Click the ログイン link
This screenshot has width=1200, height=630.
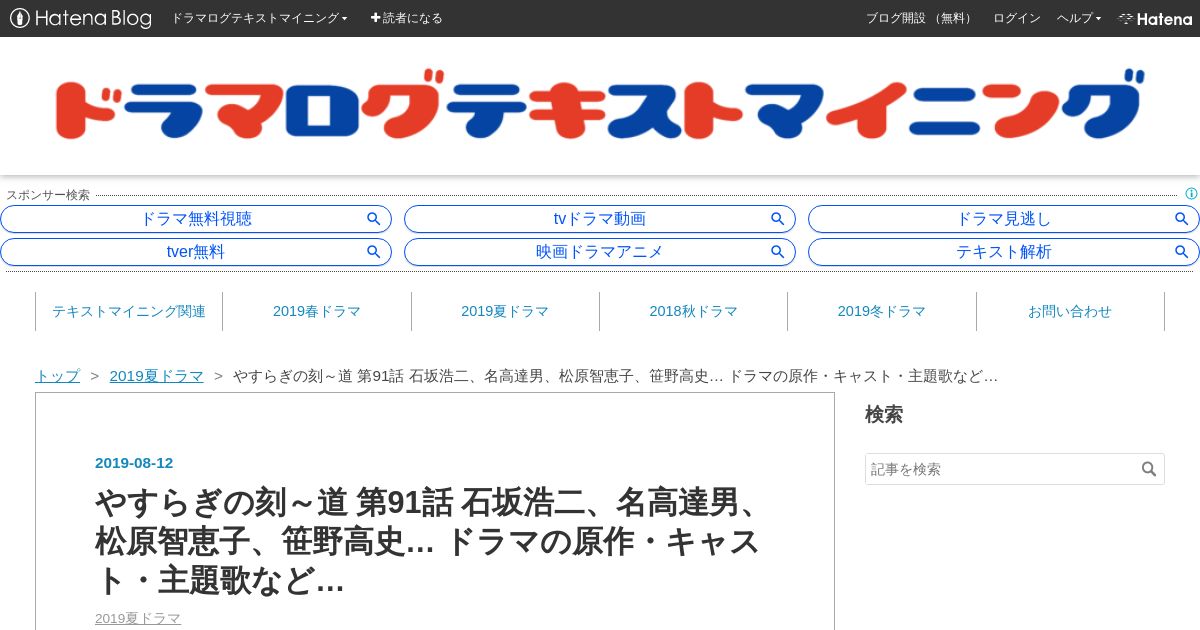1016,18
